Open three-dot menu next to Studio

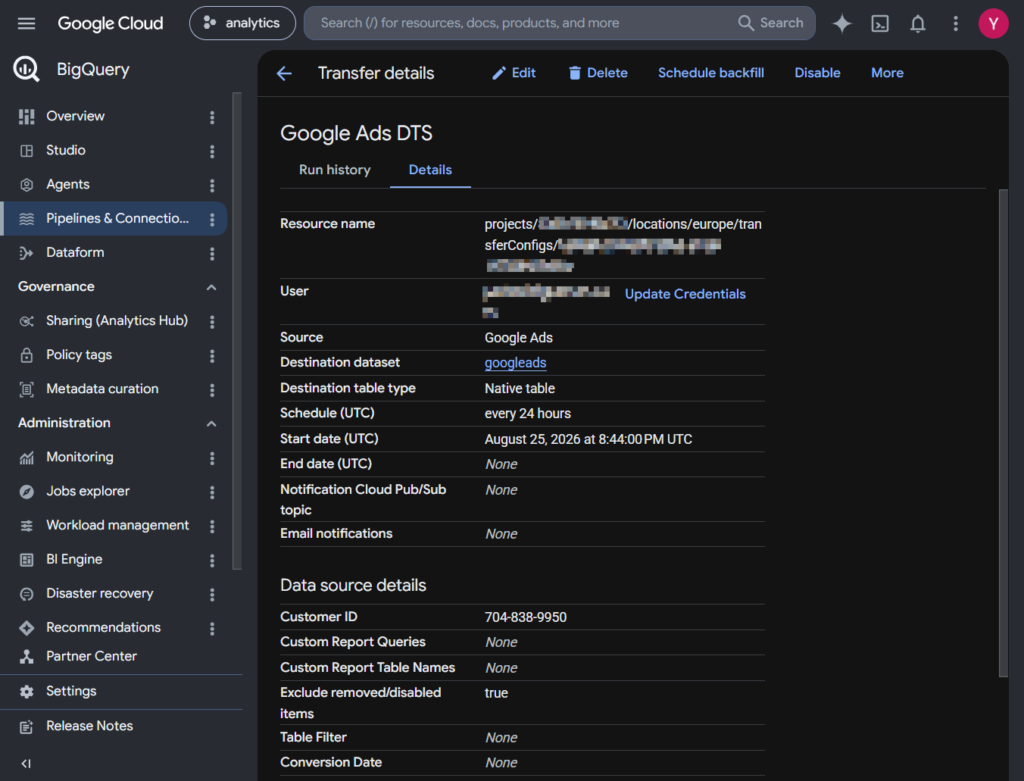point(212,151)
